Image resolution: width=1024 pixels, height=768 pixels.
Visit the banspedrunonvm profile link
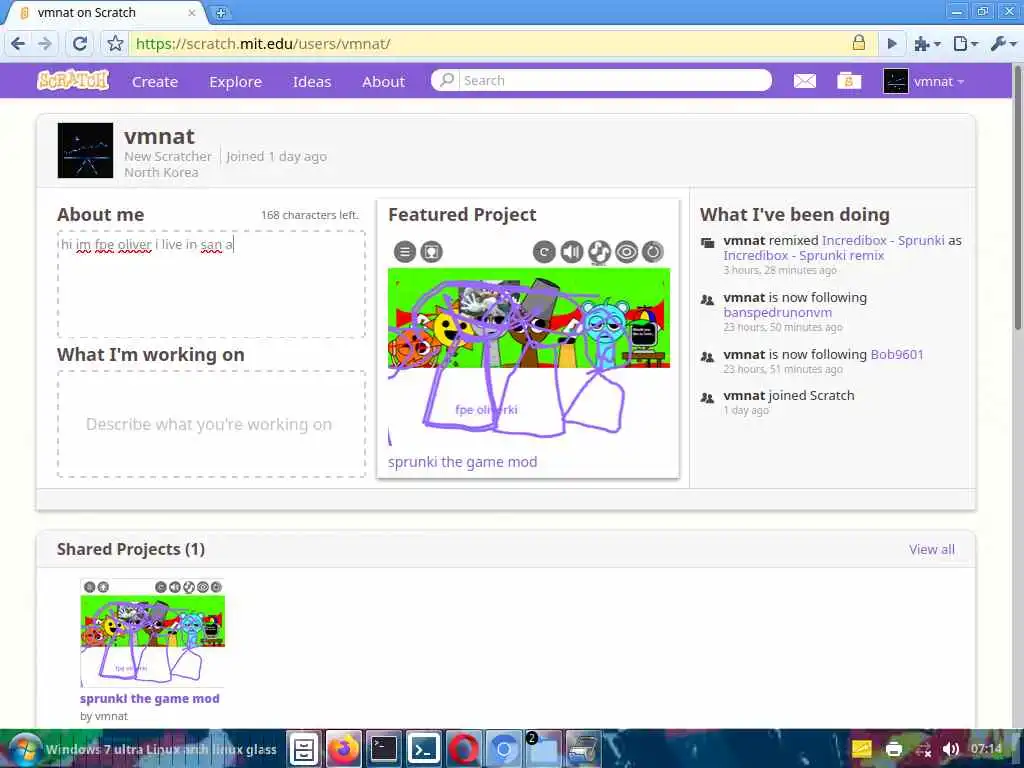pyautogui.click(x=777, y=312)
